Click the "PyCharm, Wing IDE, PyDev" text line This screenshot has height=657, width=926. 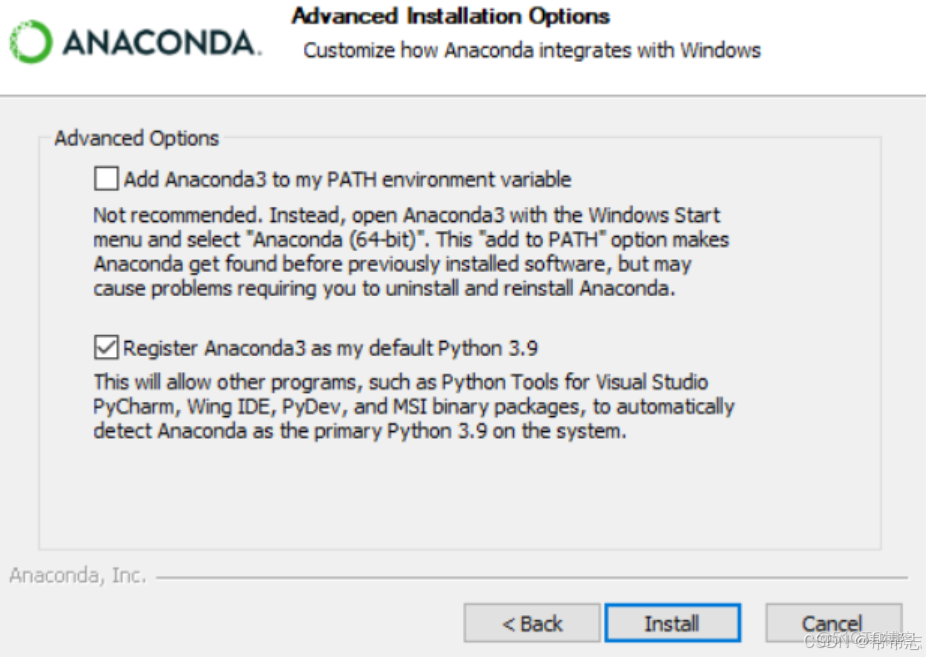pyautogui.click(x=413, y=407)
